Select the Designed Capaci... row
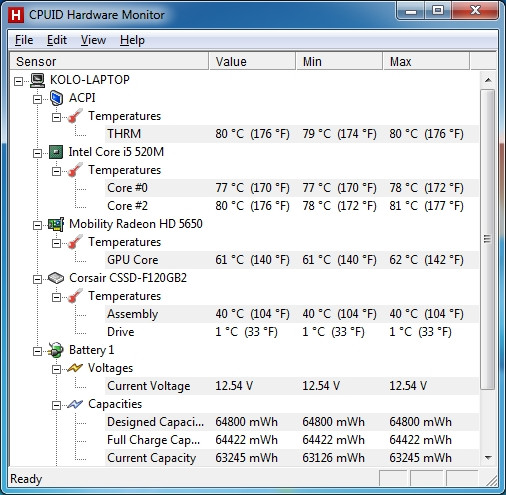 [292, 422]
